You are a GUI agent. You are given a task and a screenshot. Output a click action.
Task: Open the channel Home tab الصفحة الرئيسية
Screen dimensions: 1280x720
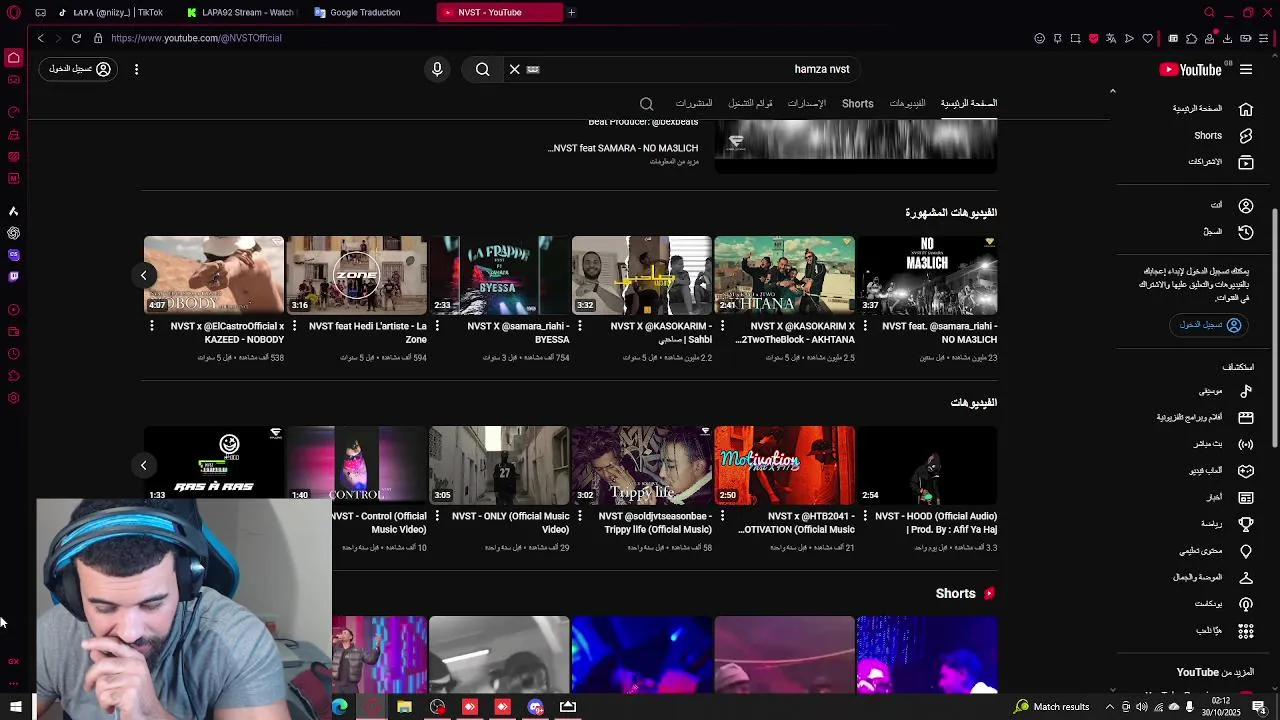[x=968, y=103]
